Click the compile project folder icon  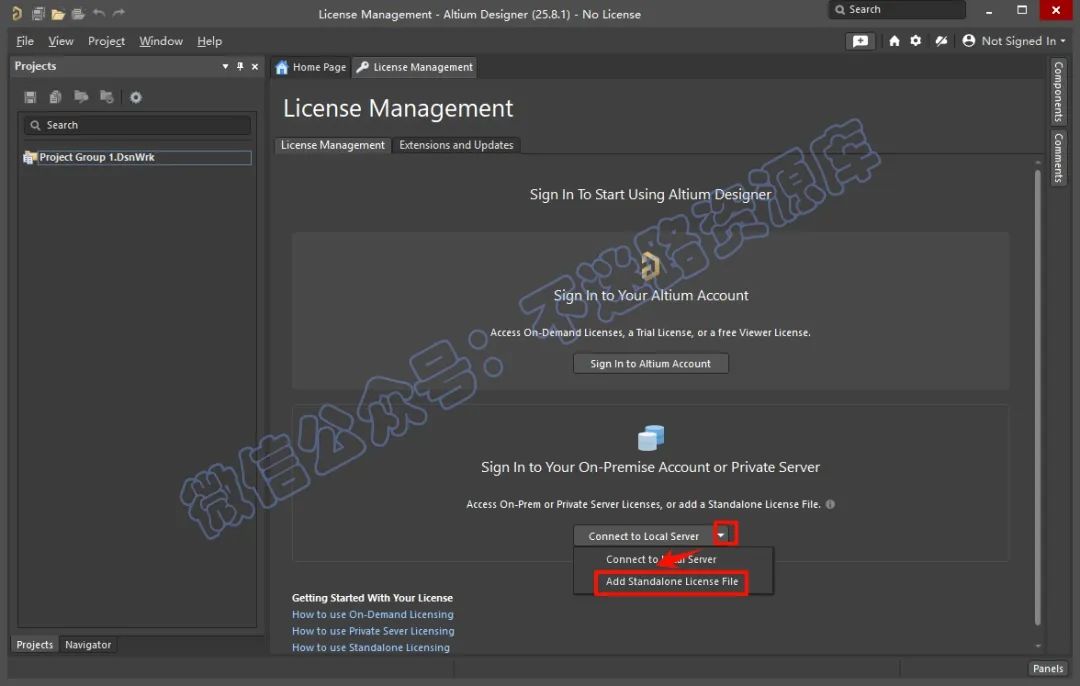[81, 97]
